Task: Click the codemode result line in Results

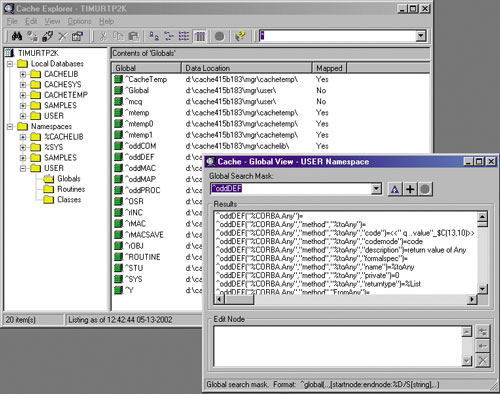Action: point(319,241)
